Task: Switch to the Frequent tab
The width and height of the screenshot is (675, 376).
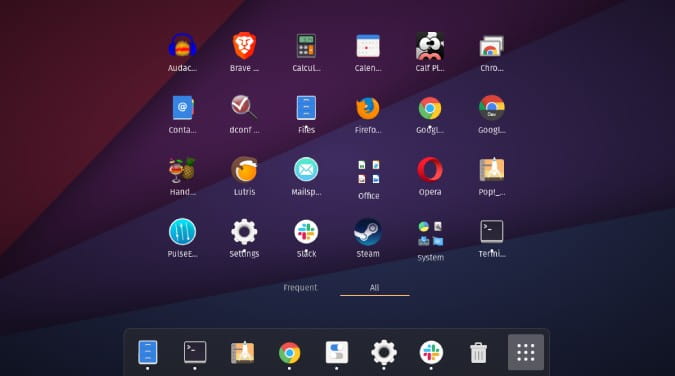Action: point(300,287)
